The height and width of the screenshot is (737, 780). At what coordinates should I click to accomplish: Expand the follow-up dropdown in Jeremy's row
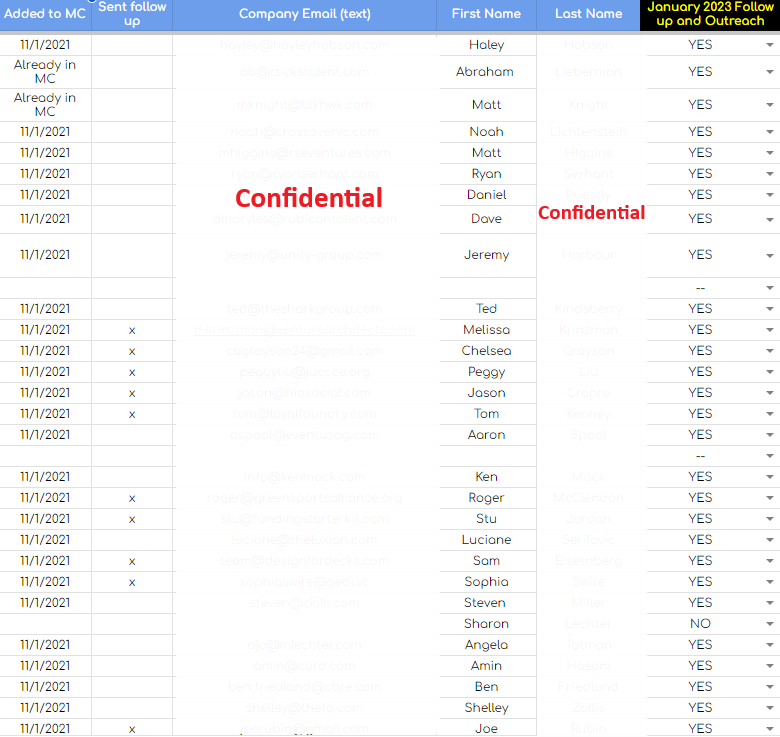(770, 255)
